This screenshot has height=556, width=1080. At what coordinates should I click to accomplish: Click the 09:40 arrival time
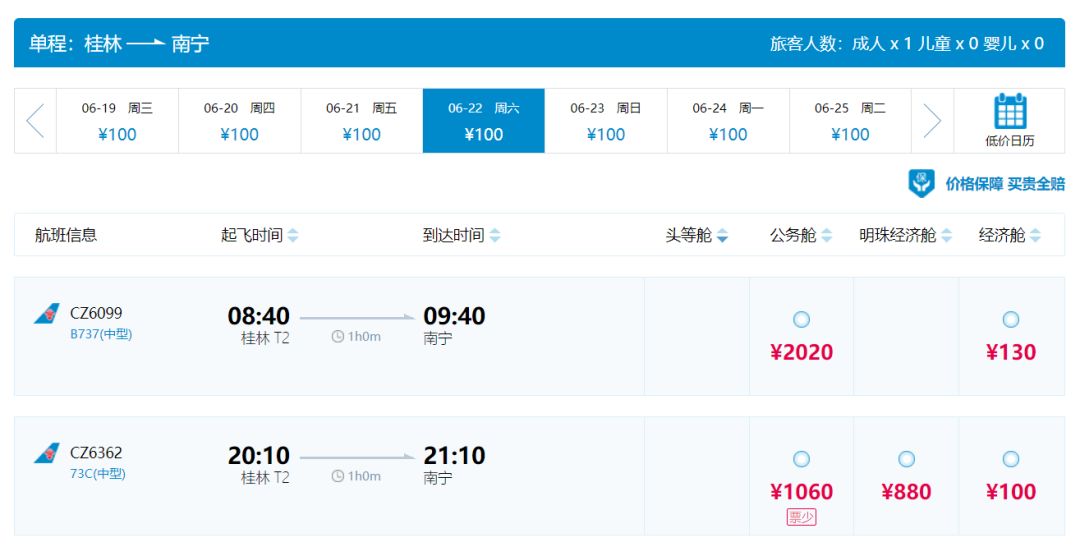[454, 316]
